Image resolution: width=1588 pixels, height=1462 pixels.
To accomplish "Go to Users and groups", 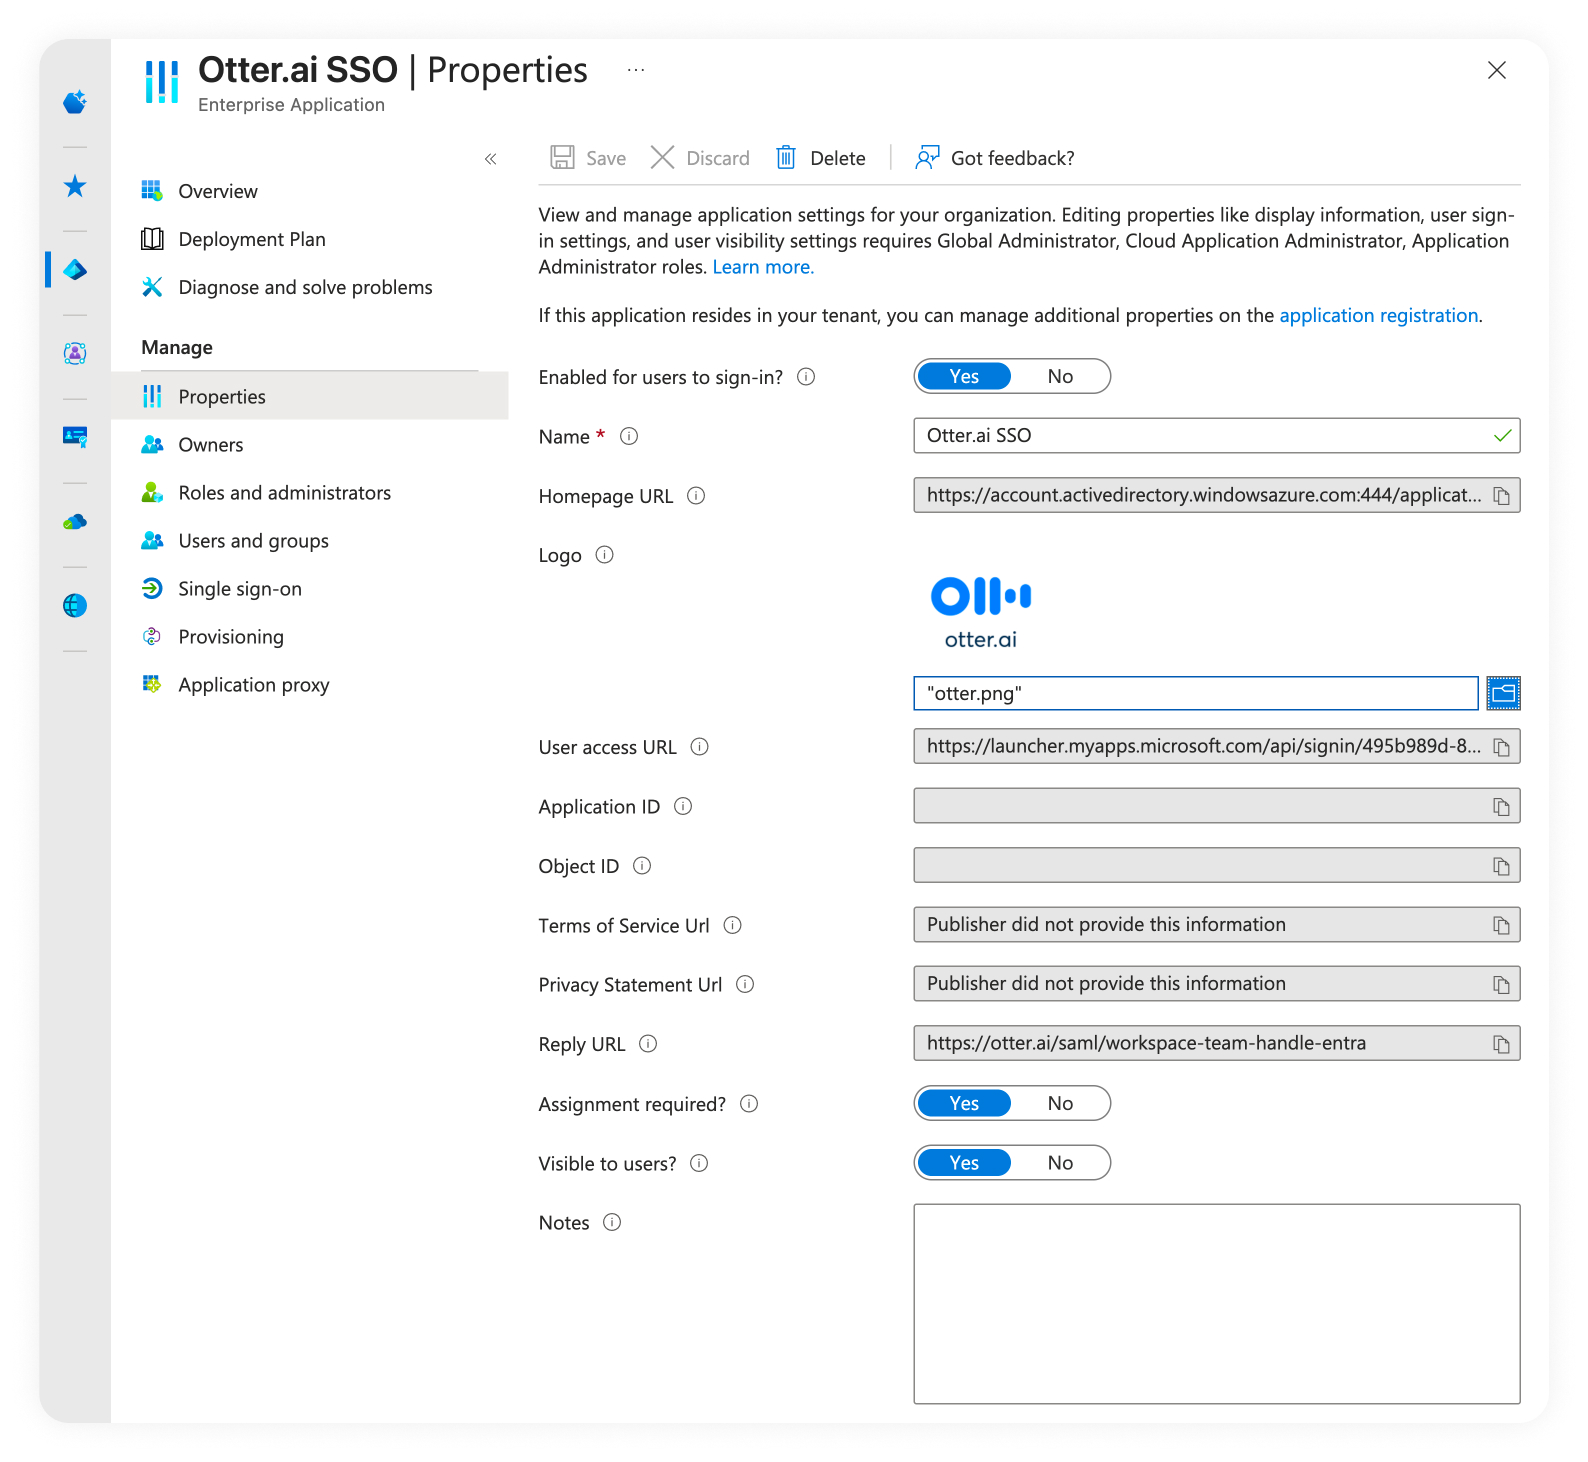I will click(253, 541).
